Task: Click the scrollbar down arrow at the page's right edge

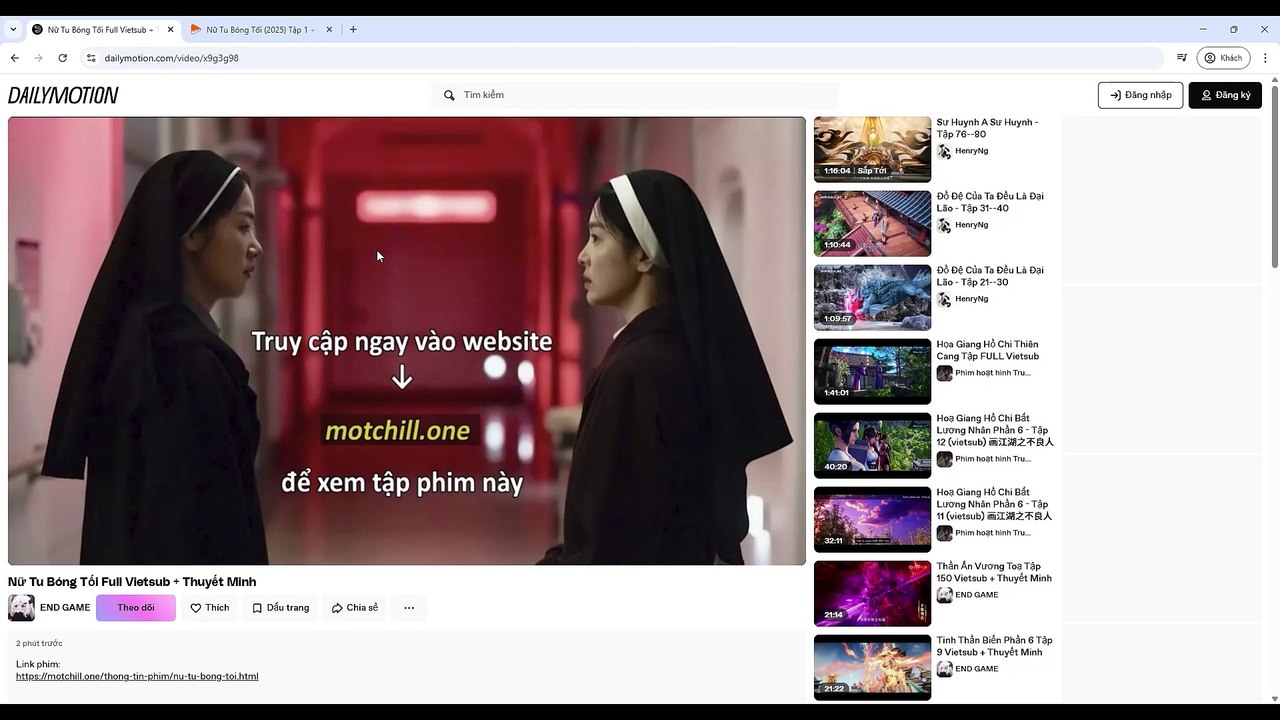Action: point(1274,698)
